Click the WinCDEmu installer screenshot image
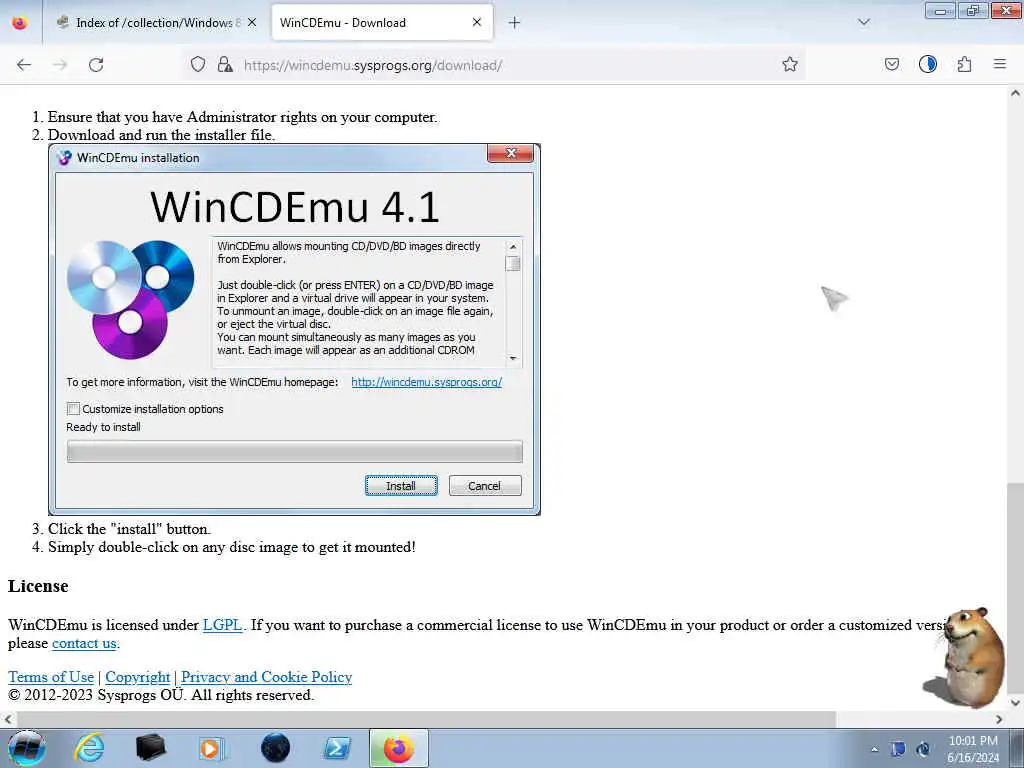This screenshot has width=1024, height=768. tap(295, 330)
